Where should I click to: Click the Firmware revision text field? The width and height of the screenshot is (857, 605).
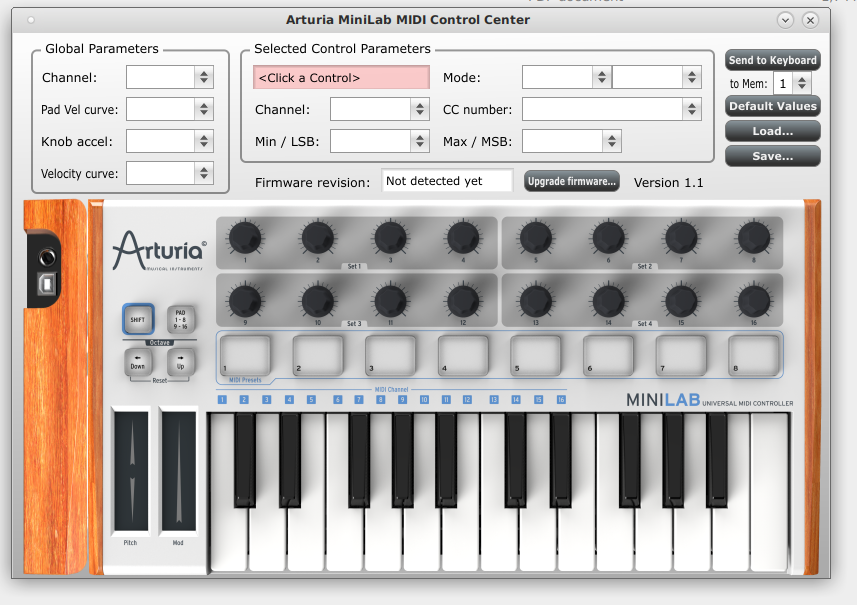tap(447, 181)
